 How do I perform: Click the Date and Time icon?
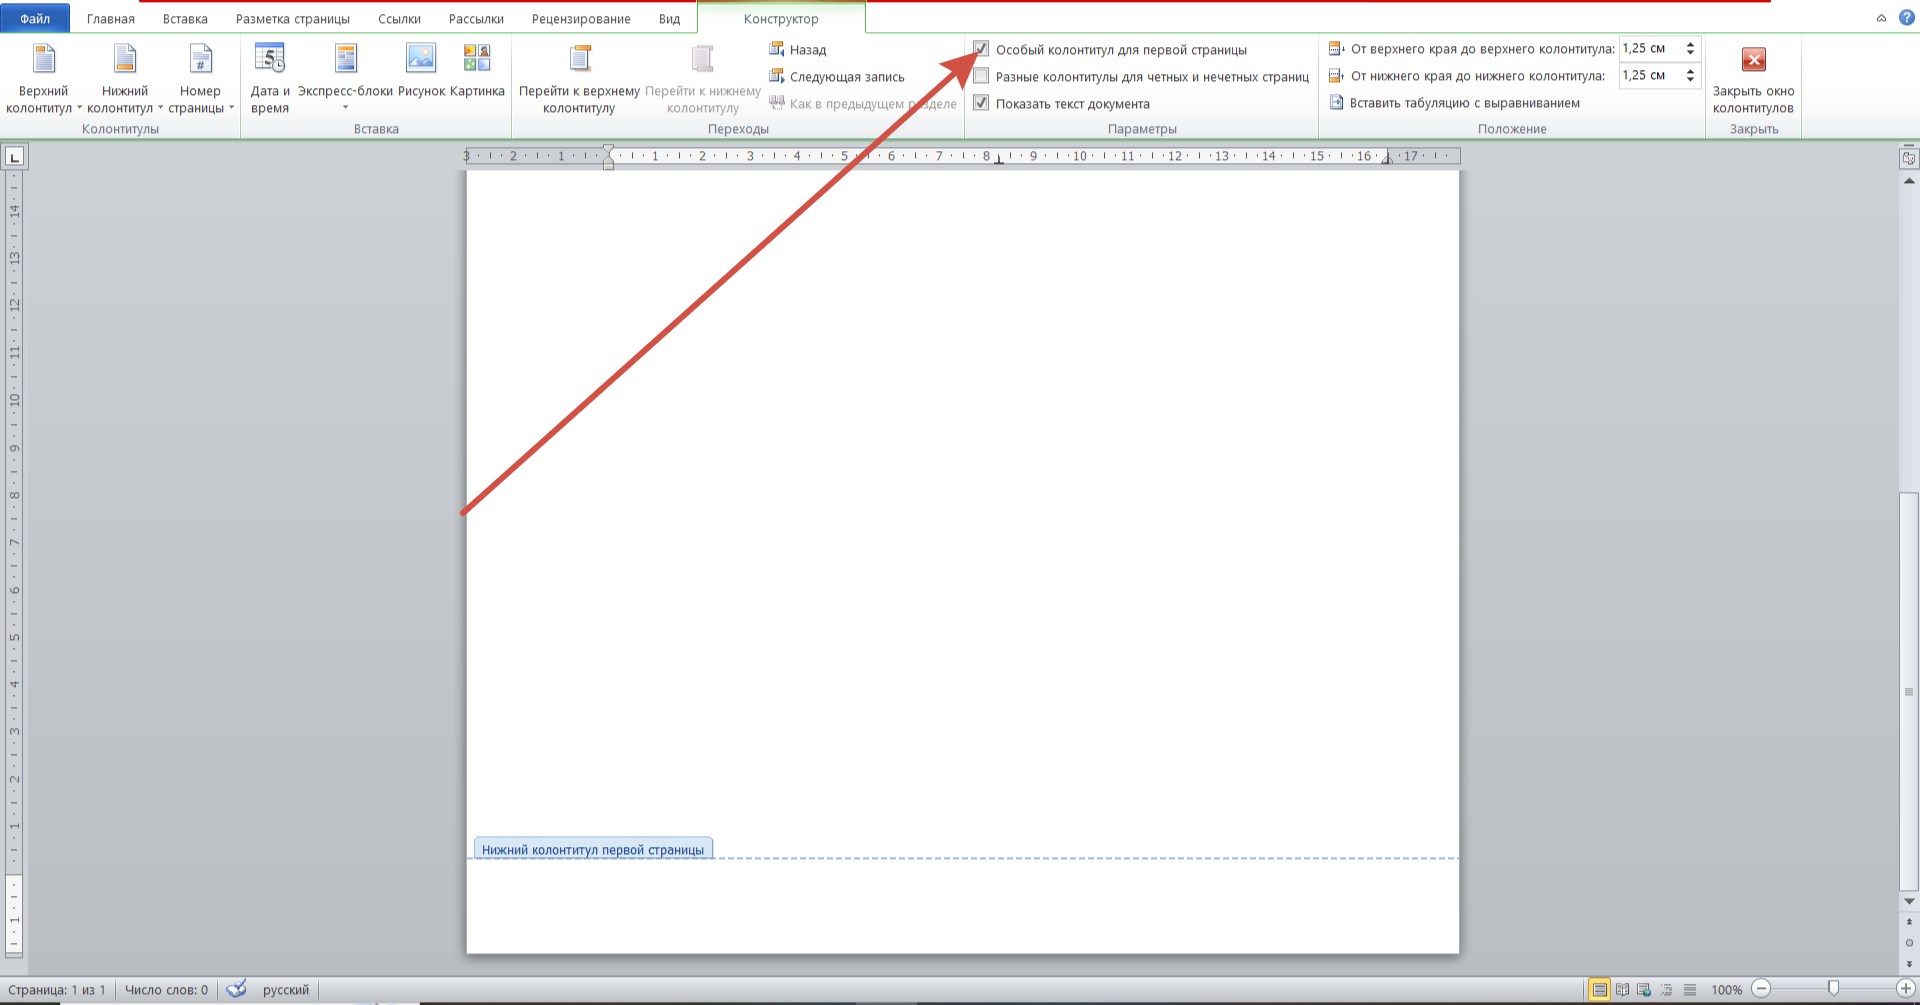tap(270, 60)
